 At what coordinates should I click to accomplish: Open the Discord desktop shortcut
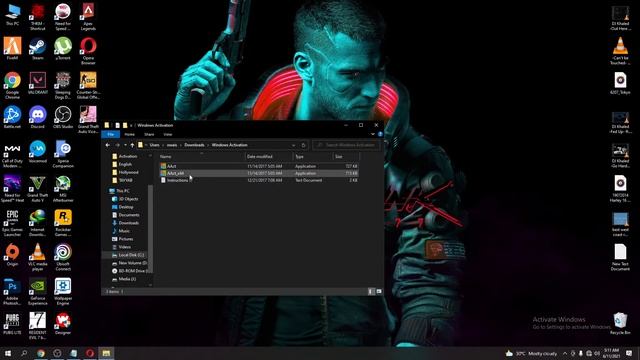click(38, 117)
